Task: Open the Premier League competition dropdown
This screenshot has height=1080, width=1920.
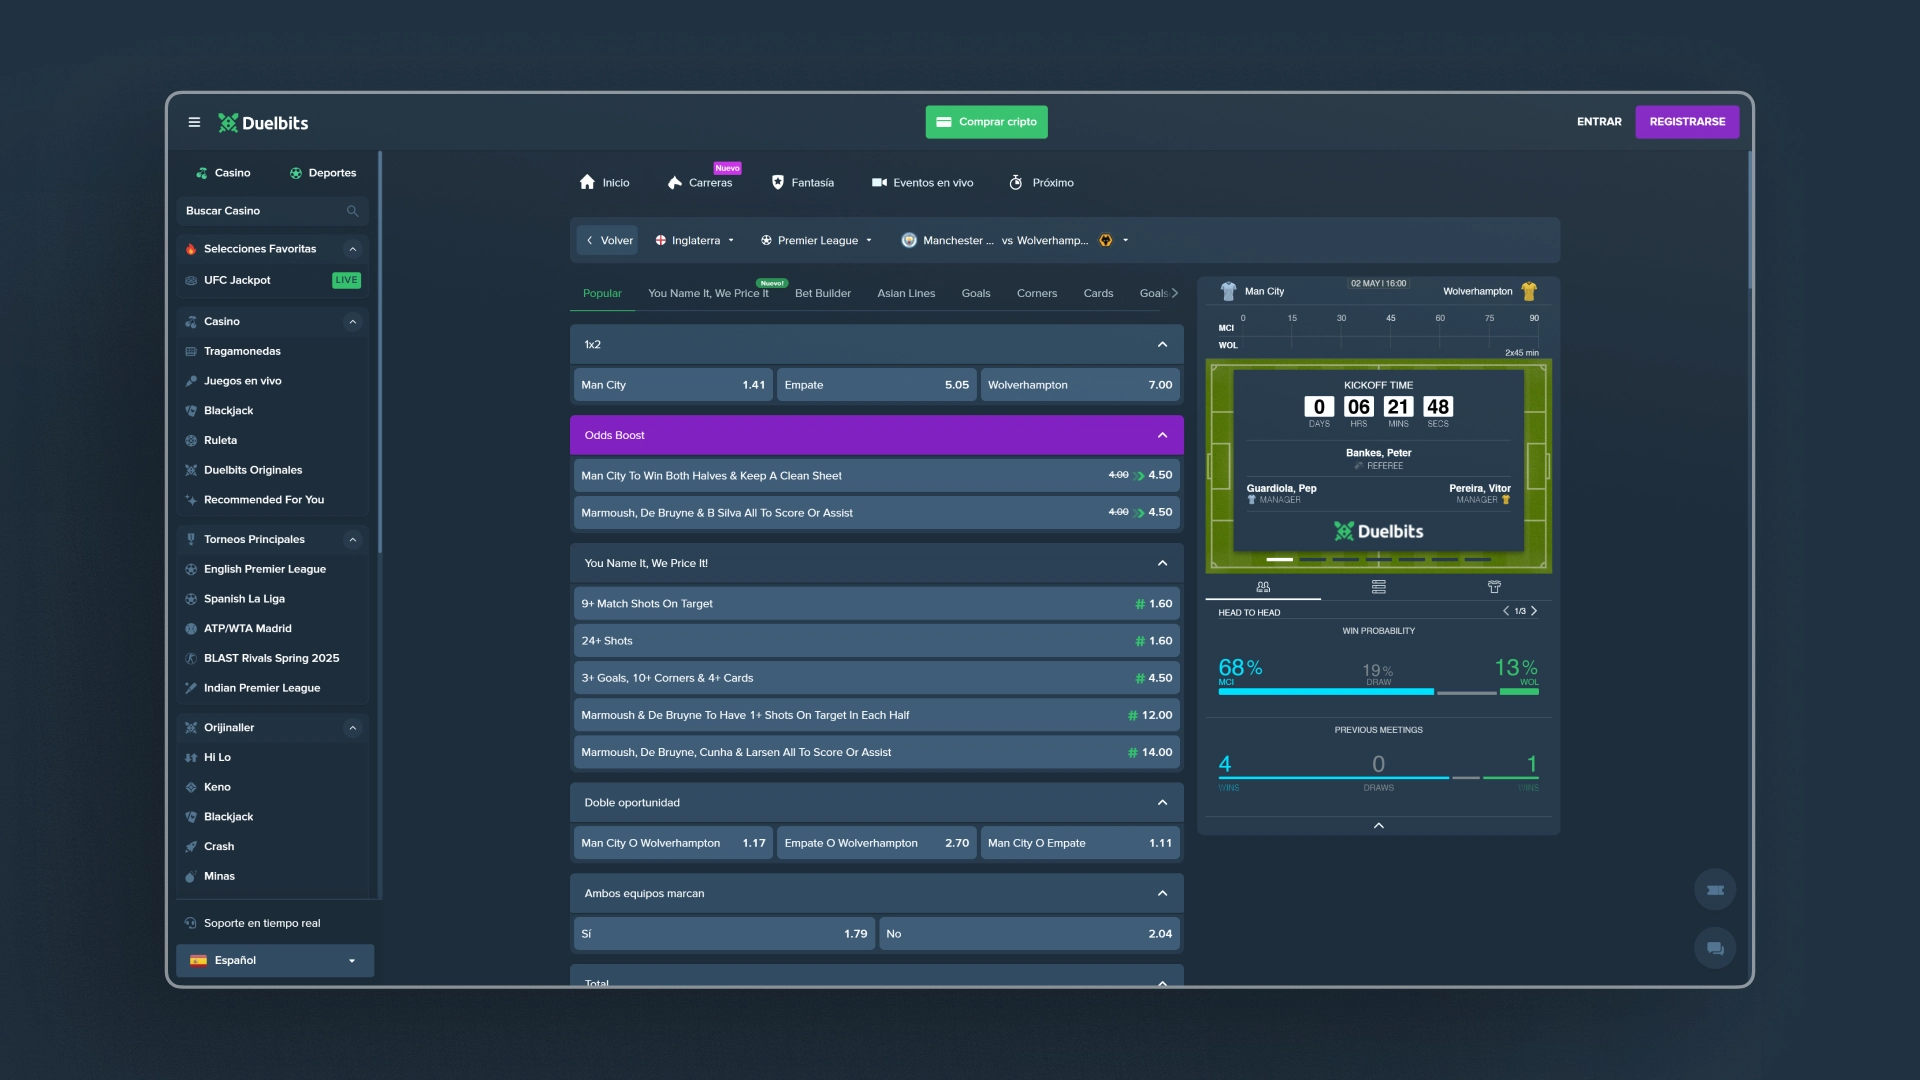Action: [816, 240]
